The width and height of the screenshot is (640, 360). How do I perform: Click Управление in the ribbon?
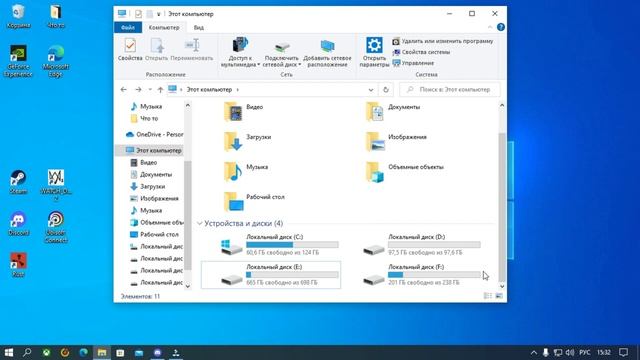click(x=413, y=63)
